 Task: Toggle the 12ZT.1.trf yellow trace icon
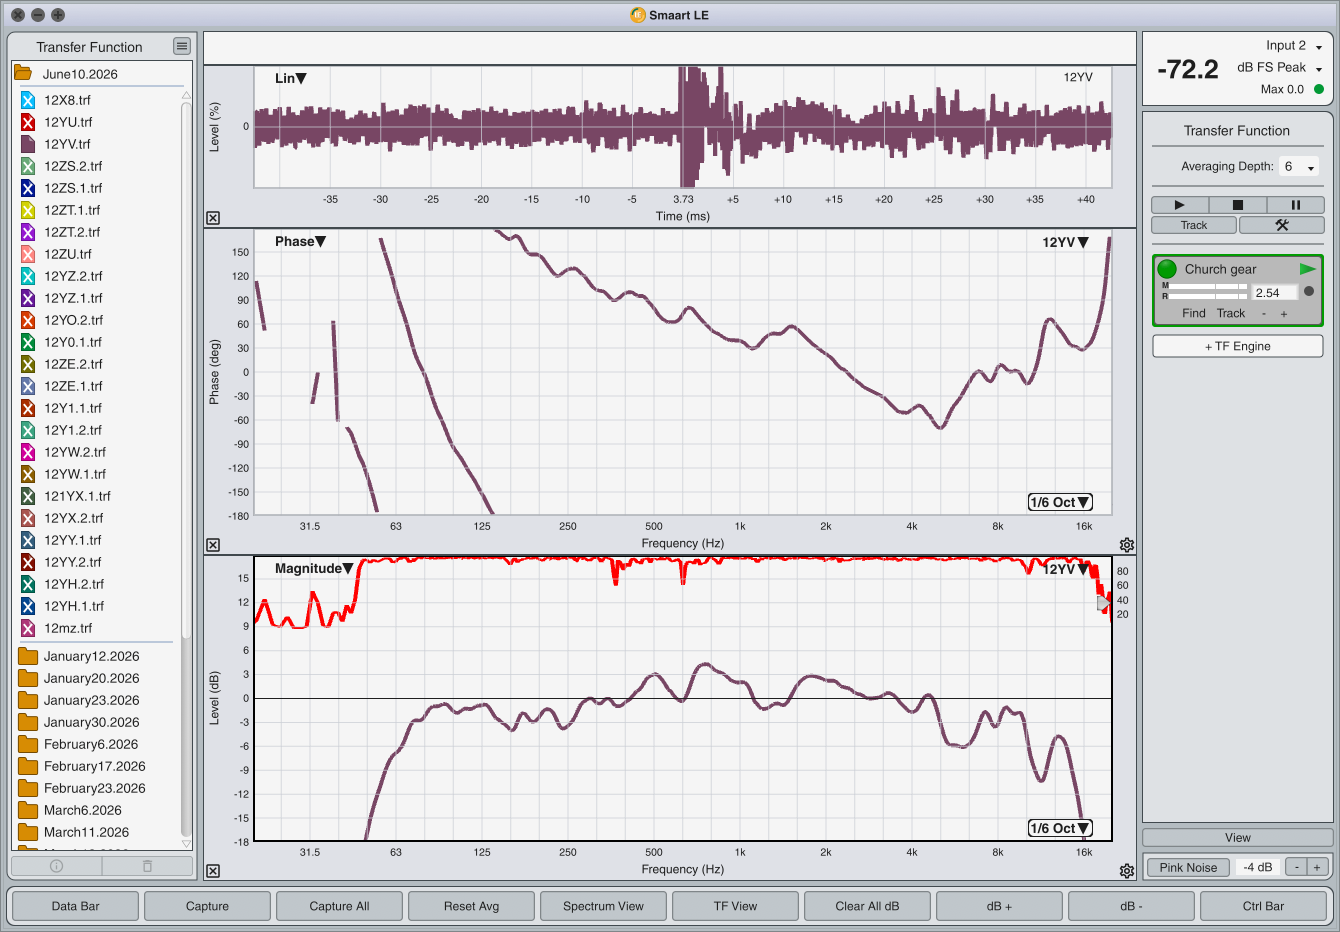[28, 210]
